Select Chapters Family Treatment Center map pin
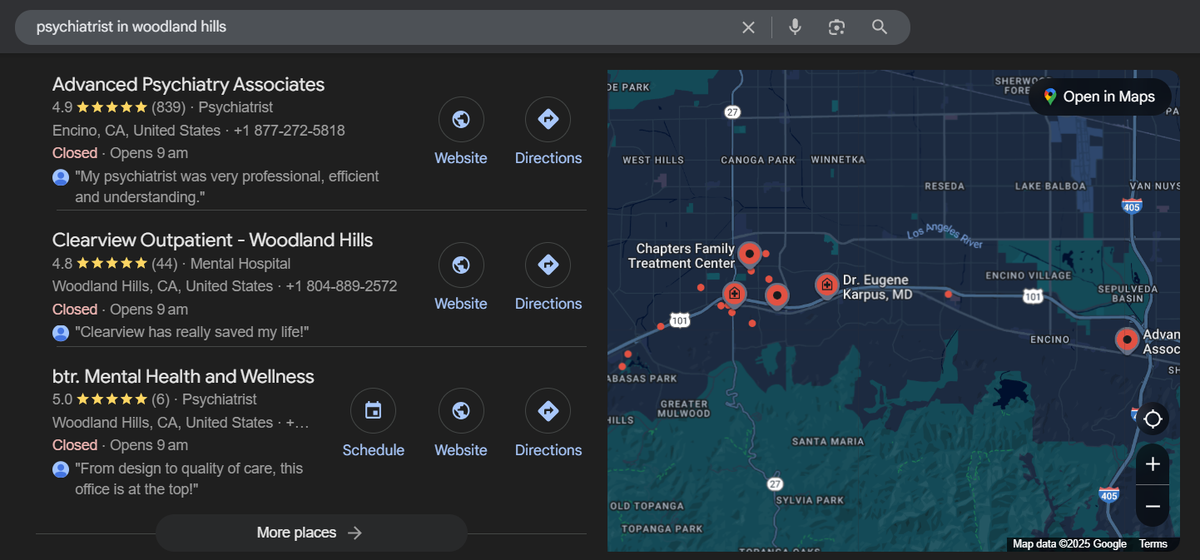This screenshot has height=560, width=1200. pos(749,252)
